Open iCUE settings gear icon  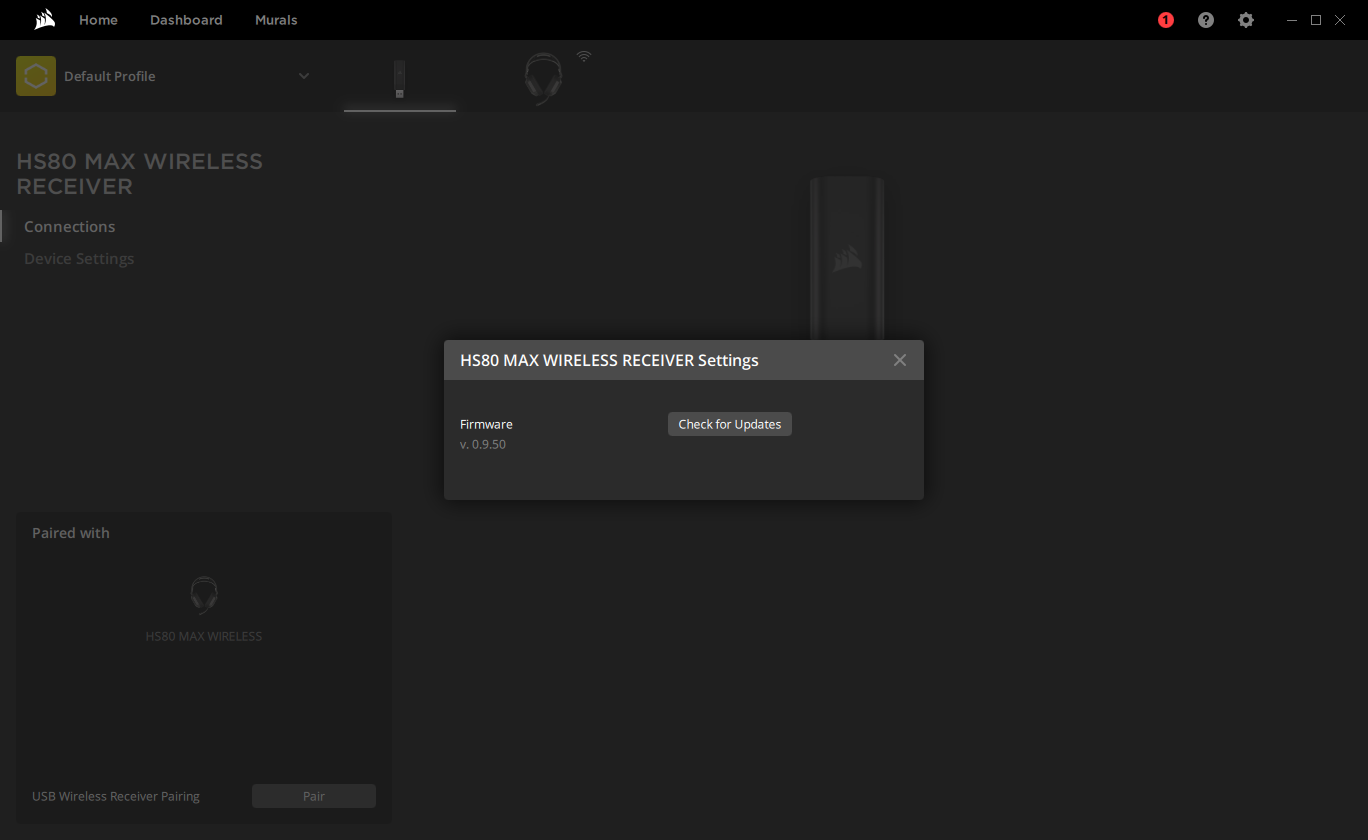coord(1246,20)
